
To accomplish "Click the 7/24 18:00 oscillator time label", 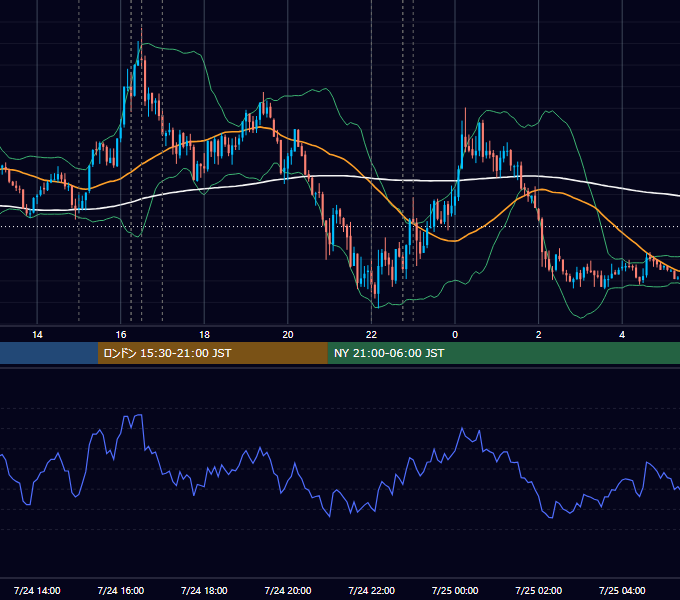I will [x=204, y=590].
